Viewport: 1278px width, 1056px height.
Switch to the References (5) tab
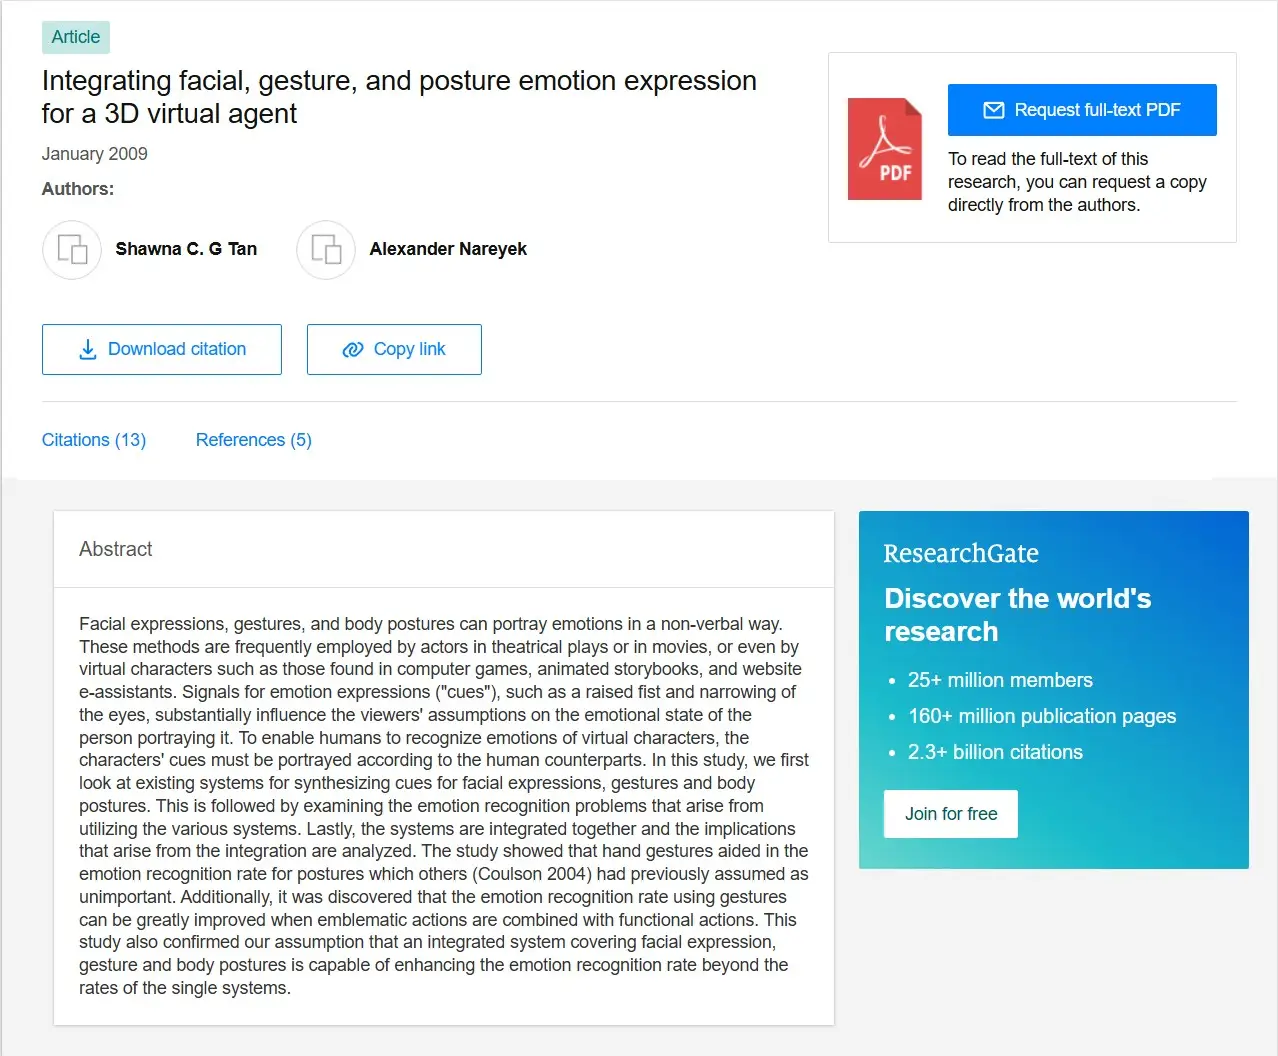254,440
